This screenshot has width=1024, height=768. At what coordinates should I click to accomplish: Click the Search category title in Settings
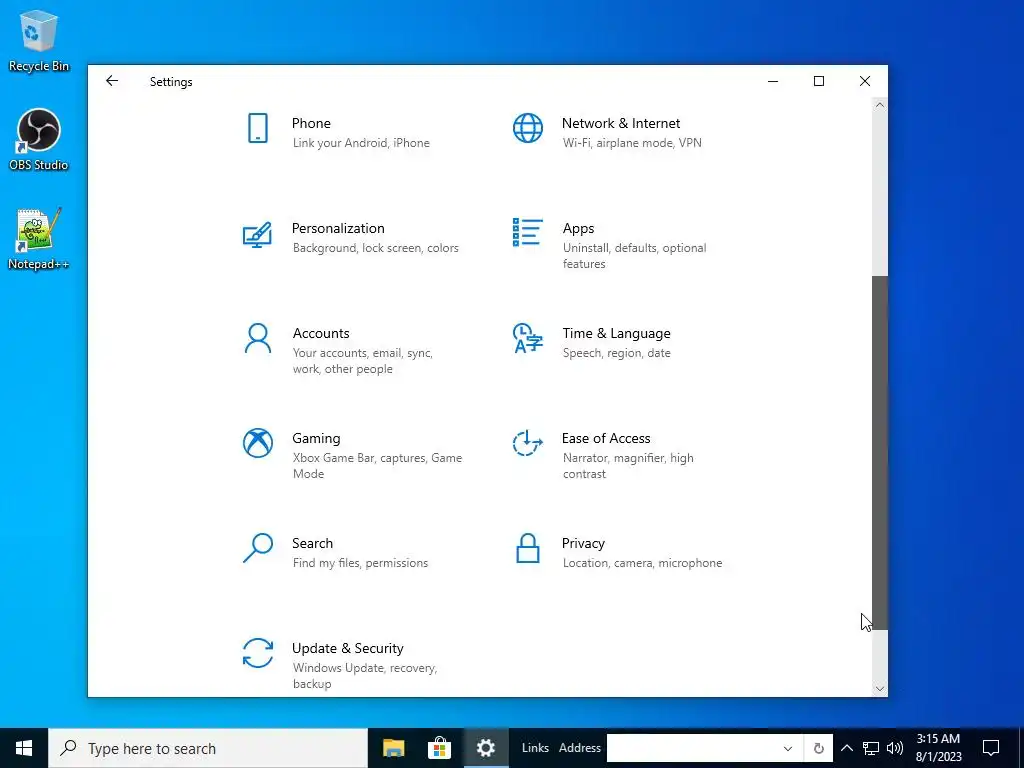tap(312, 543)
